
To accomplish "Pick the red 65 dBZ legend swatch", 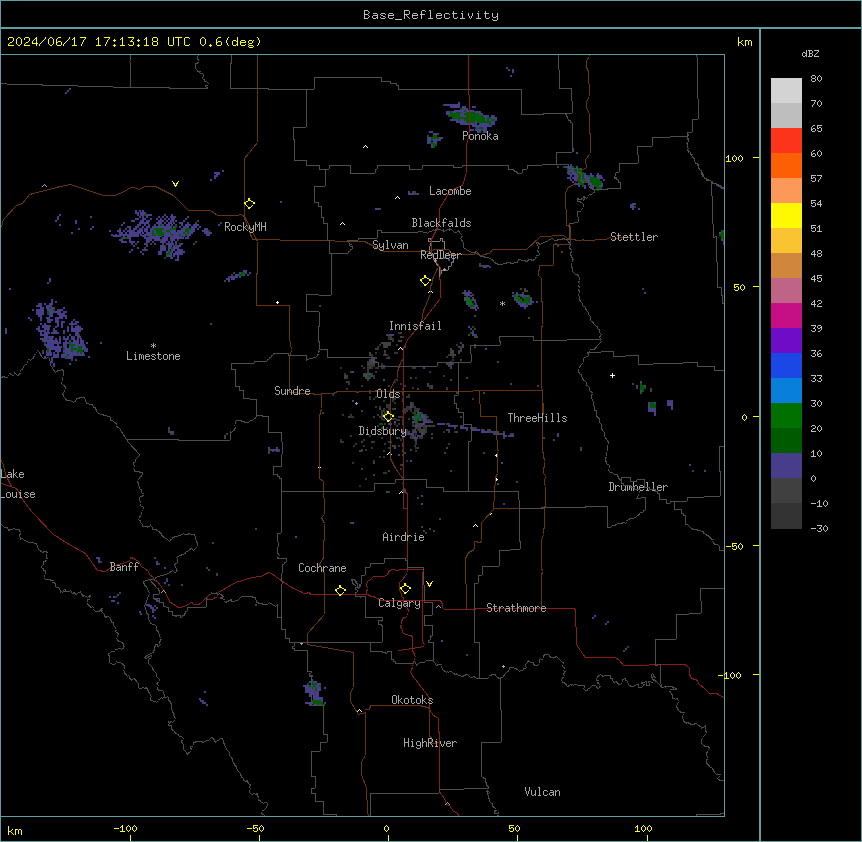I will point(786,140).
